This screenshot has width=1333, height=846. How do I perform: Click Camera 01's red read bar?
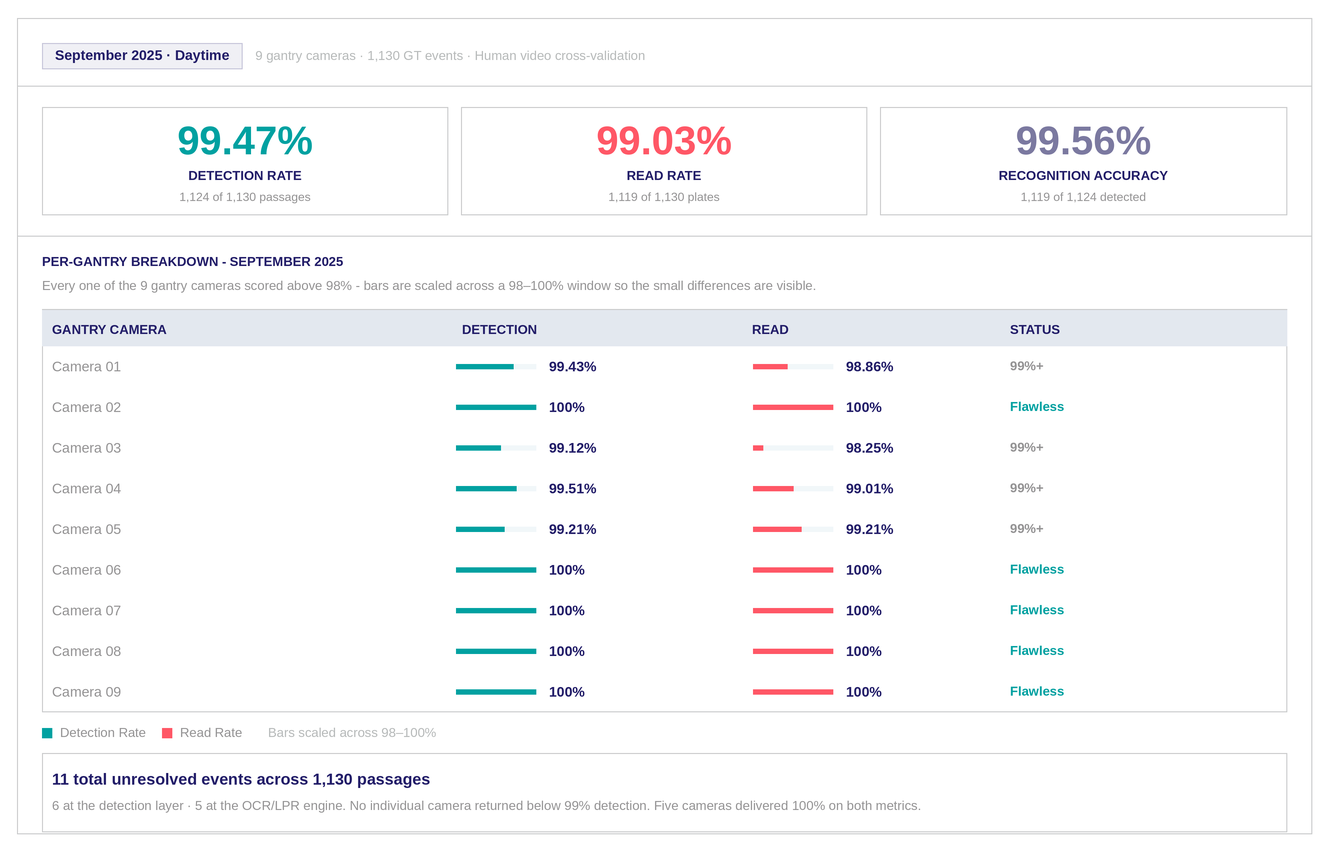point(770,367)
